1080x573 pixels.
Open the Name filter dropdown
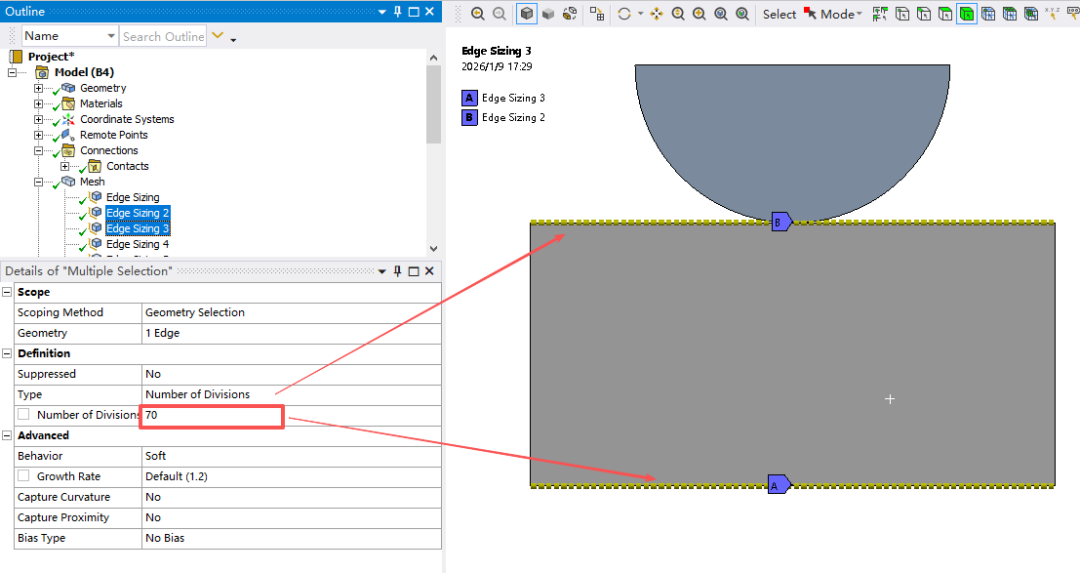pyautogui.click(x=111, y=36)
